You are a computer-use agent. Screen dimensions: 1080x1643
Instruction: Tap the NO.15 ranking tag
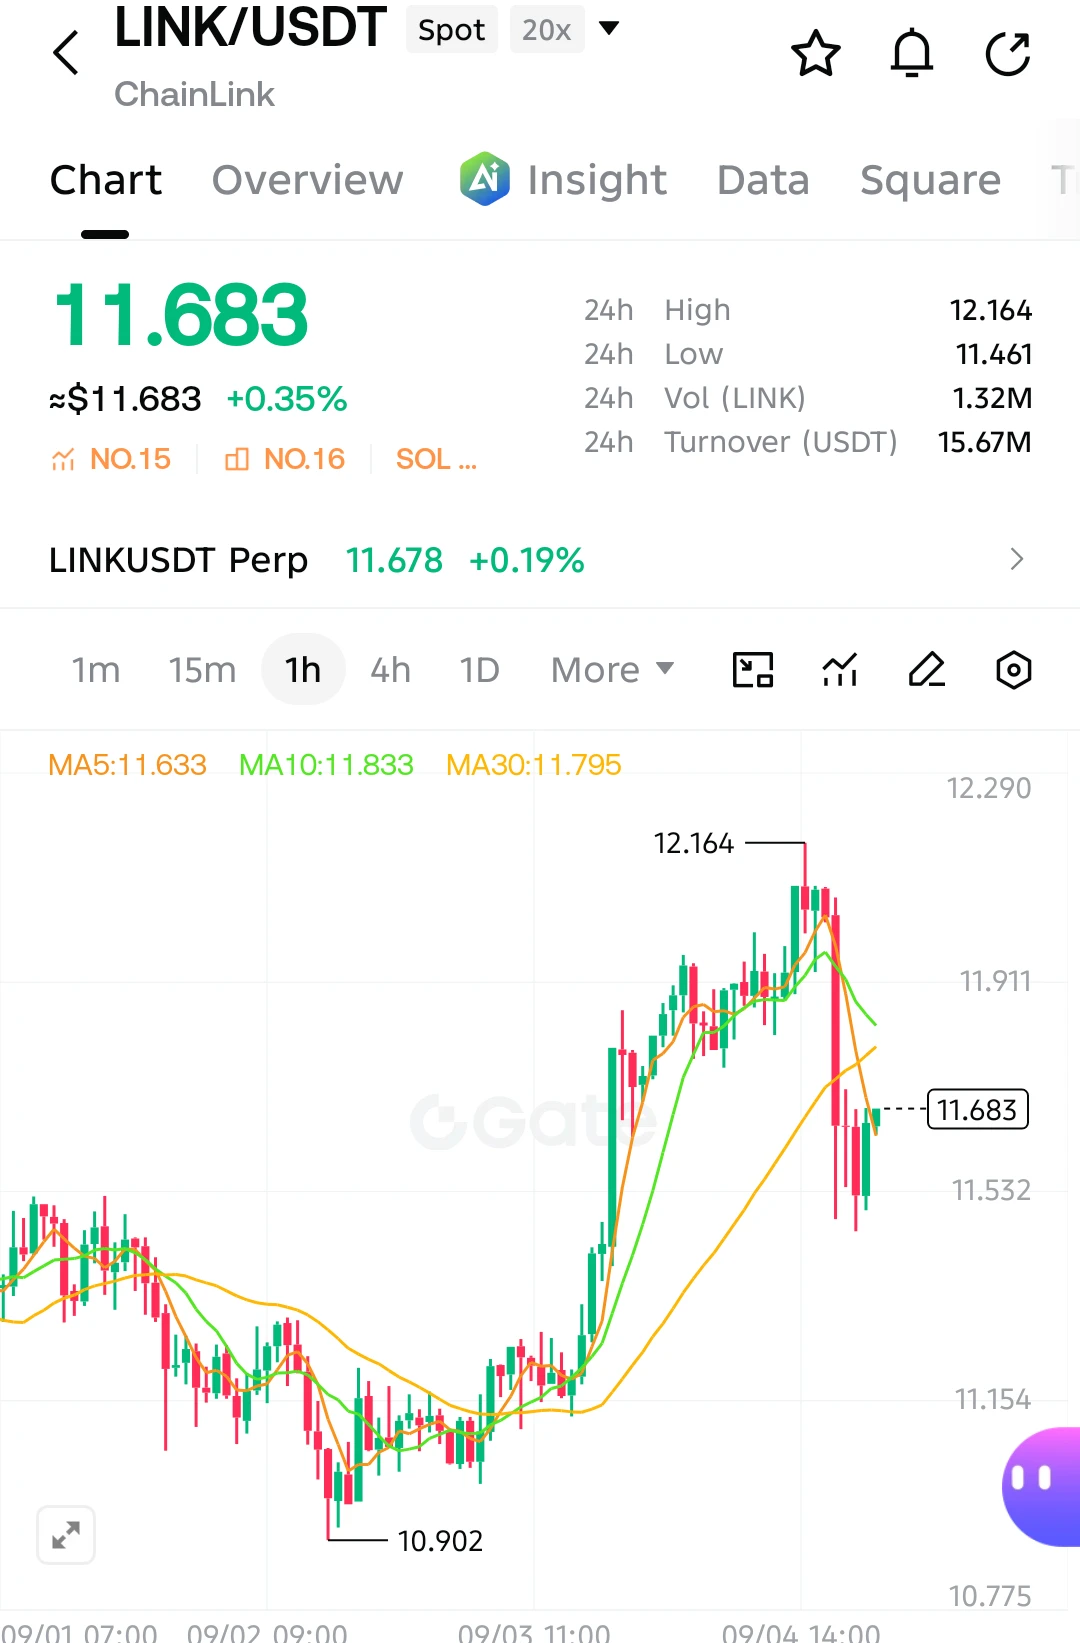tap(111, 459)
